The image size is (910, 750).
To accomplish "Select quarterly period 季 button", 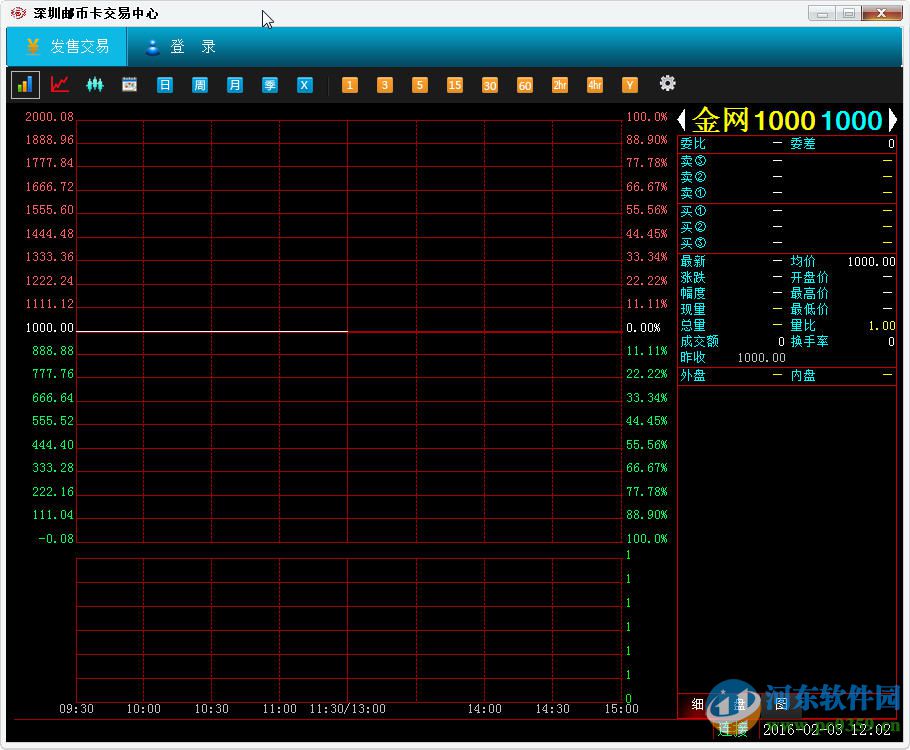I will [x=270, y=85].
